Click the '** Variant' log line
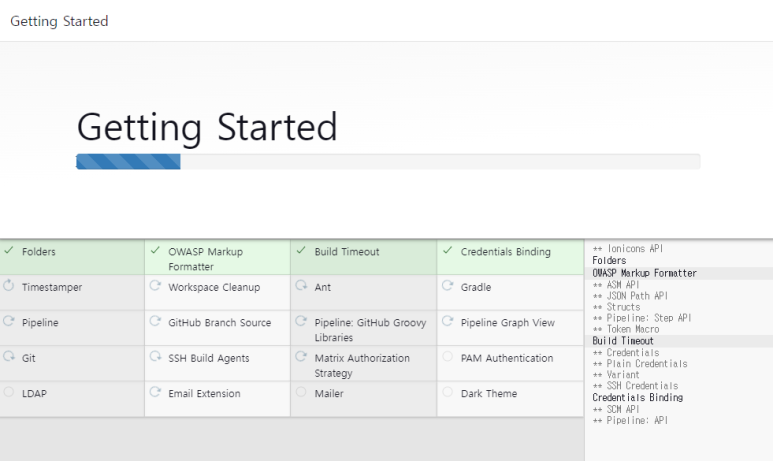Screen dimensions: 773x461 (x=616, y=375)
